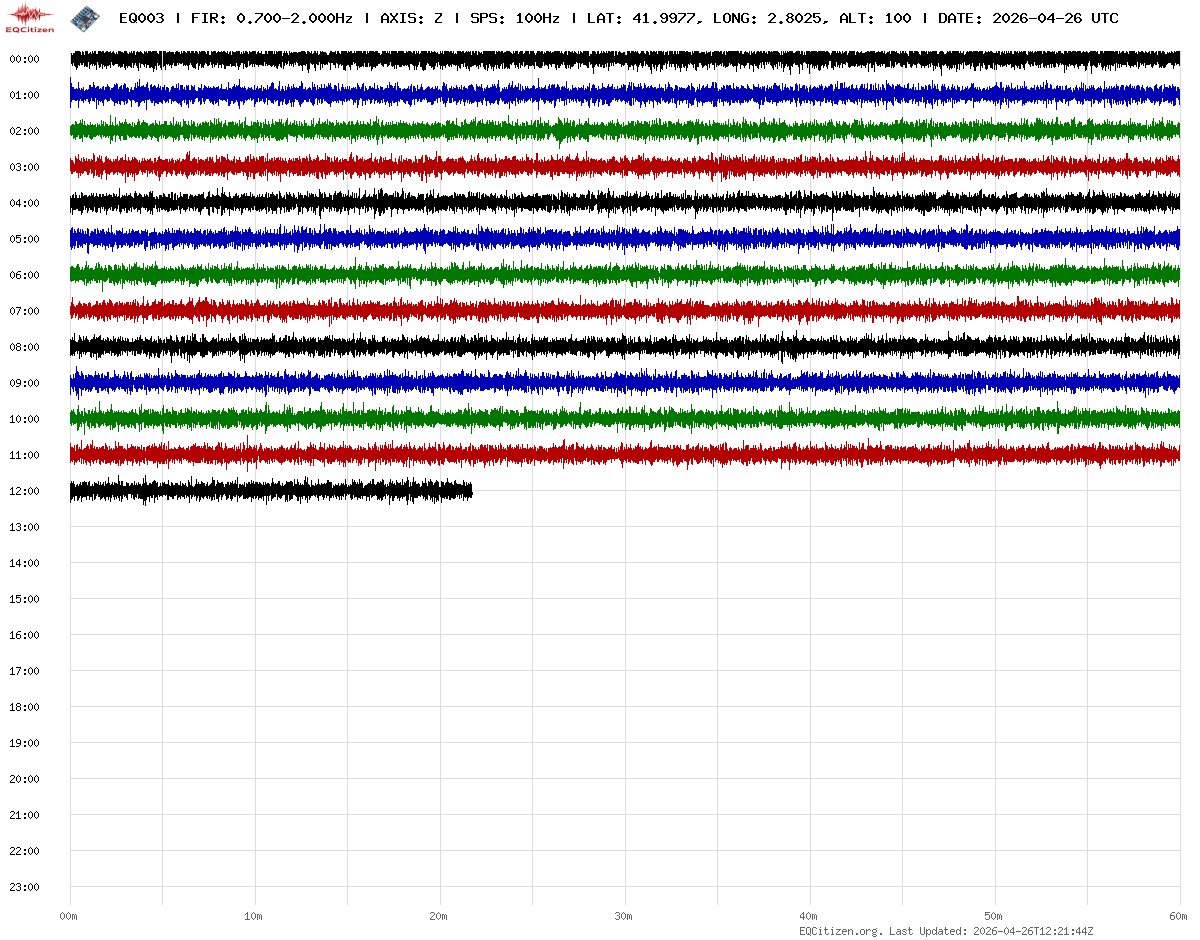Click the AXIS Z header label
The width and height of the screenshot is (1200, 940).
tap(411, 18)
